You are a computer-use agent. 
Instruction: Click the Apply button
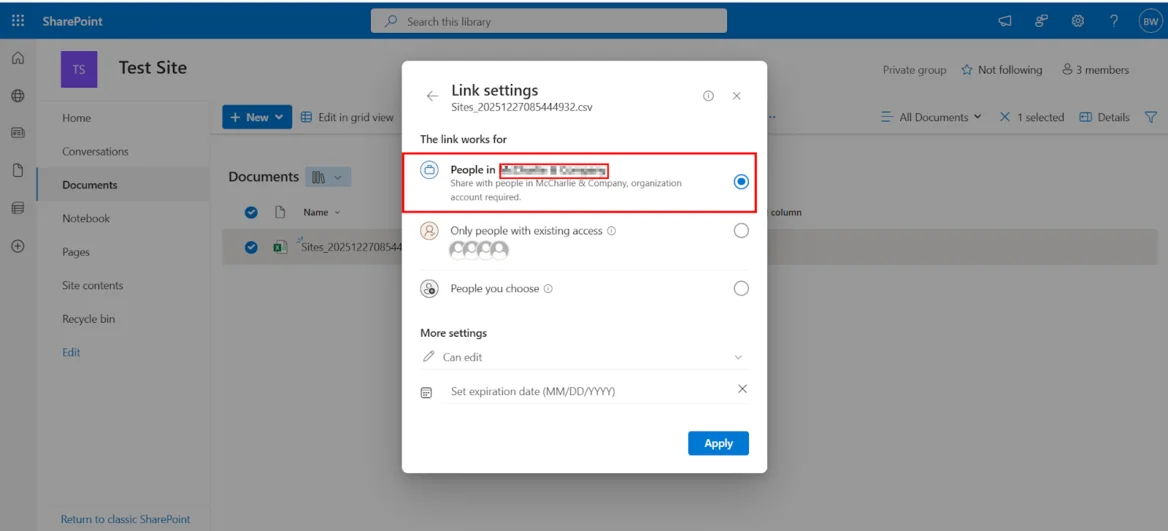click(x=718, y=443)
